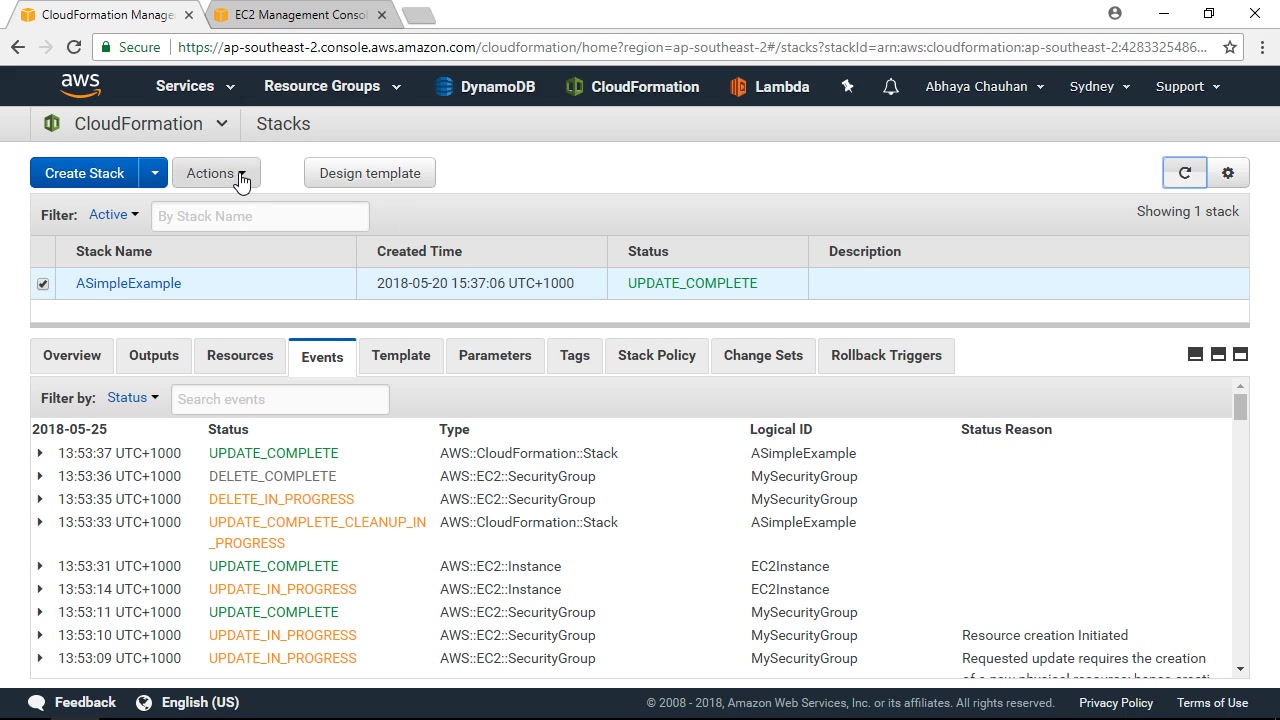Click the events list scrollbar thumb
The height and width of the screenshot is (720, 1280).
pyautogui.click(x=1241, y=407)
